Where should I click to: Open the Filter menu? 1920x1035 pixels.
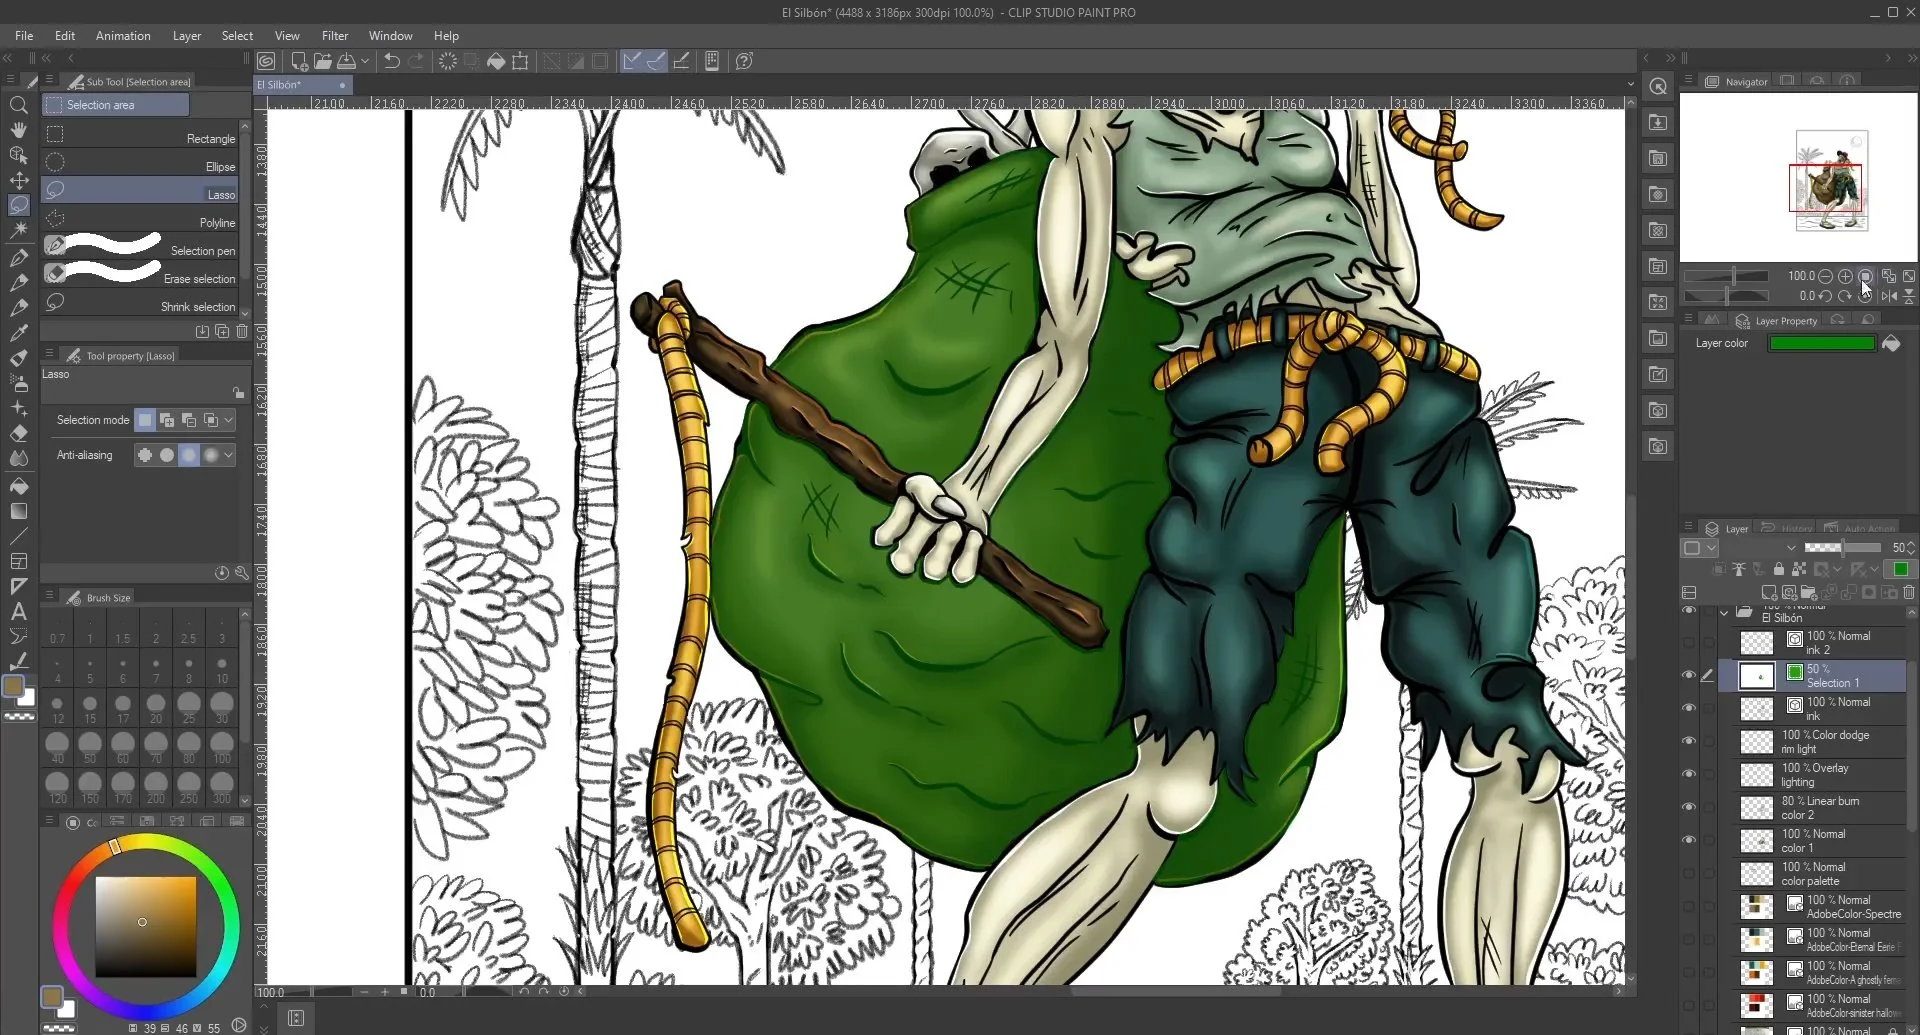click(335, 35)
